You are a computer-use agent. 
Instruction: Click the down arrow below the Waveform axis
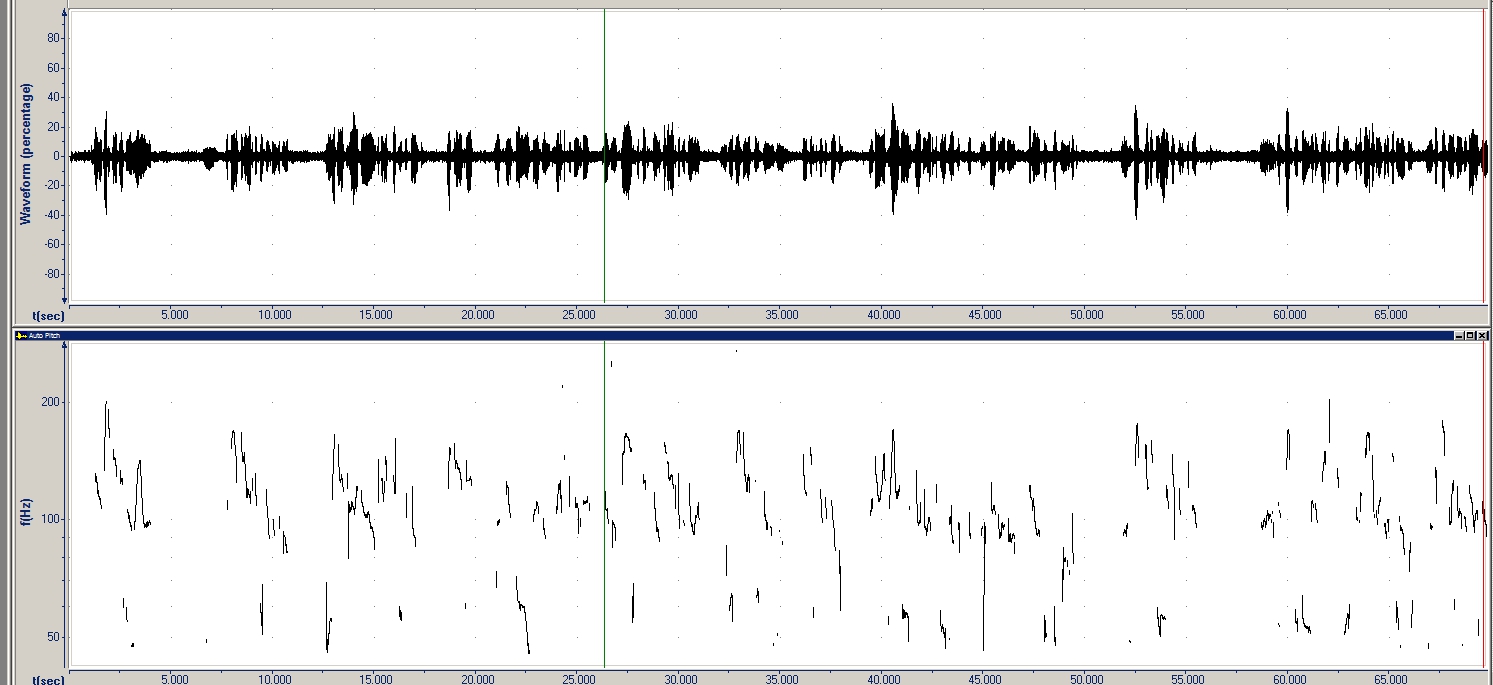[65, 298]
